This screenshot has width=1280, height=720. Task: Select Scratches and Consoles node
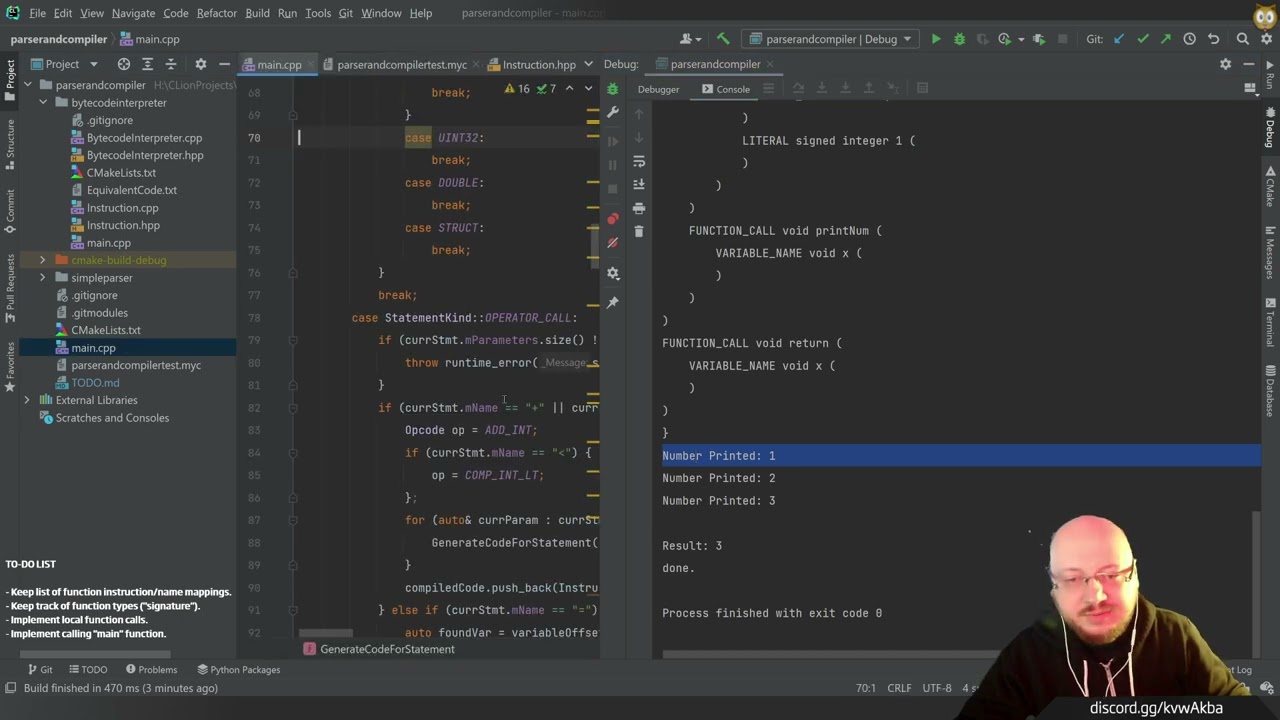tap(112, 418)
